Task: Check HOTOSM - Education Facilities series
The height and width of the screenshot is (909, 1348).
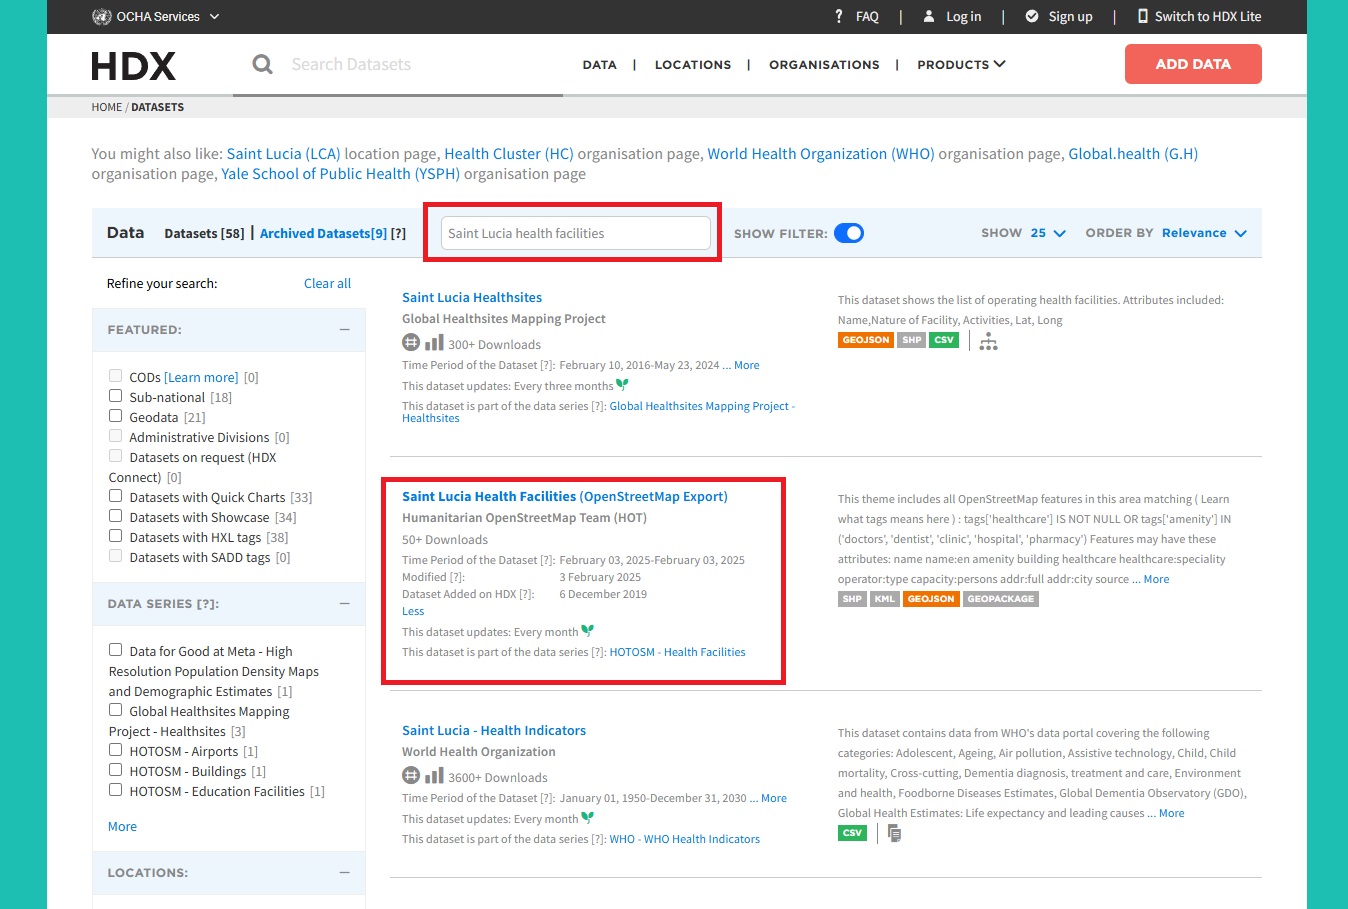Action: click(x=115, y=790)
